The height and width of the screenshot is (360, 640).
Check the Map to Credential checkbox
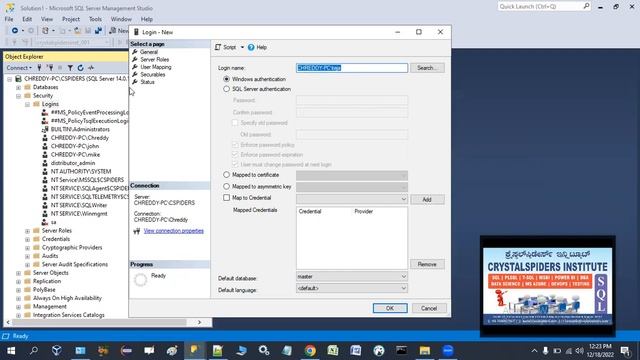tap(227, 198)
